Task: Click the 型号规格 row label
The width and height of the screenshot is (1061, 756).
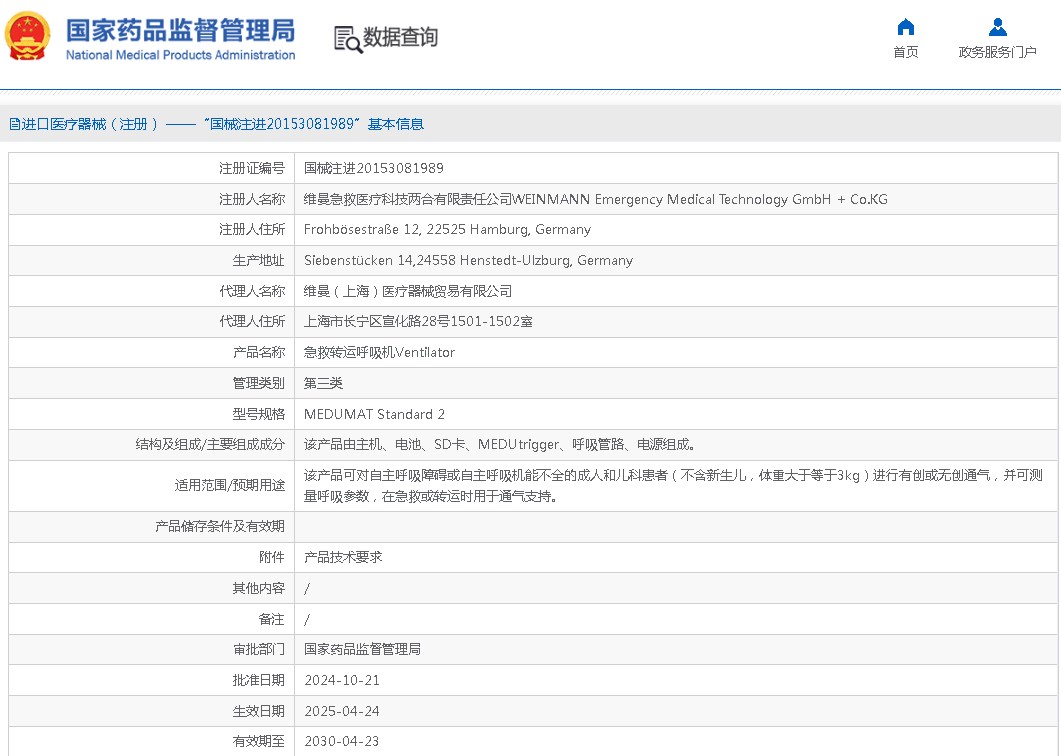Action: coord(258,414)
